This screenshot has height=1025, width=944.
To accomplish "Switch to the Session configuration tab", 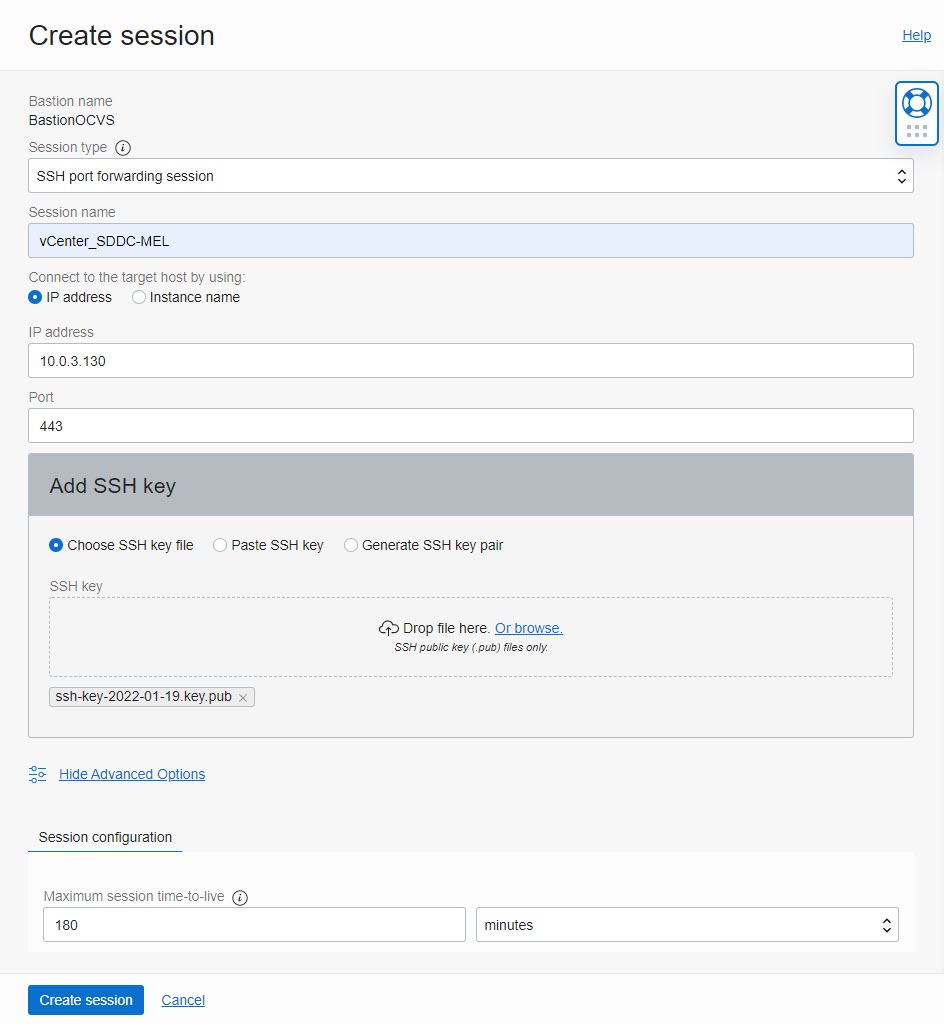I will click(104, 837).
